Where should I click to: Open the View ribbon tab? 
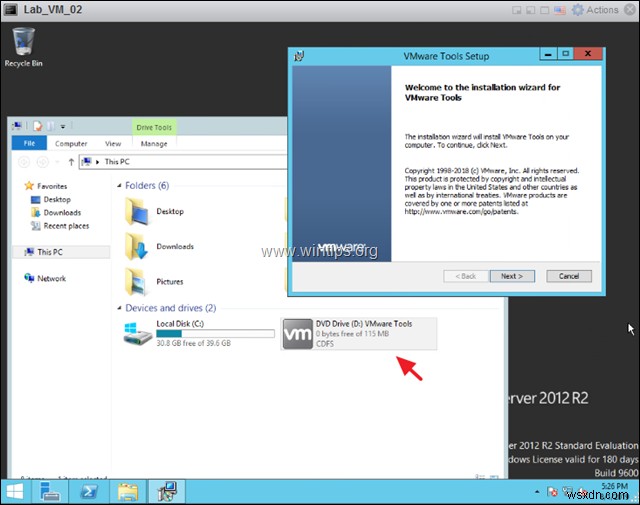tap(113, 143)
